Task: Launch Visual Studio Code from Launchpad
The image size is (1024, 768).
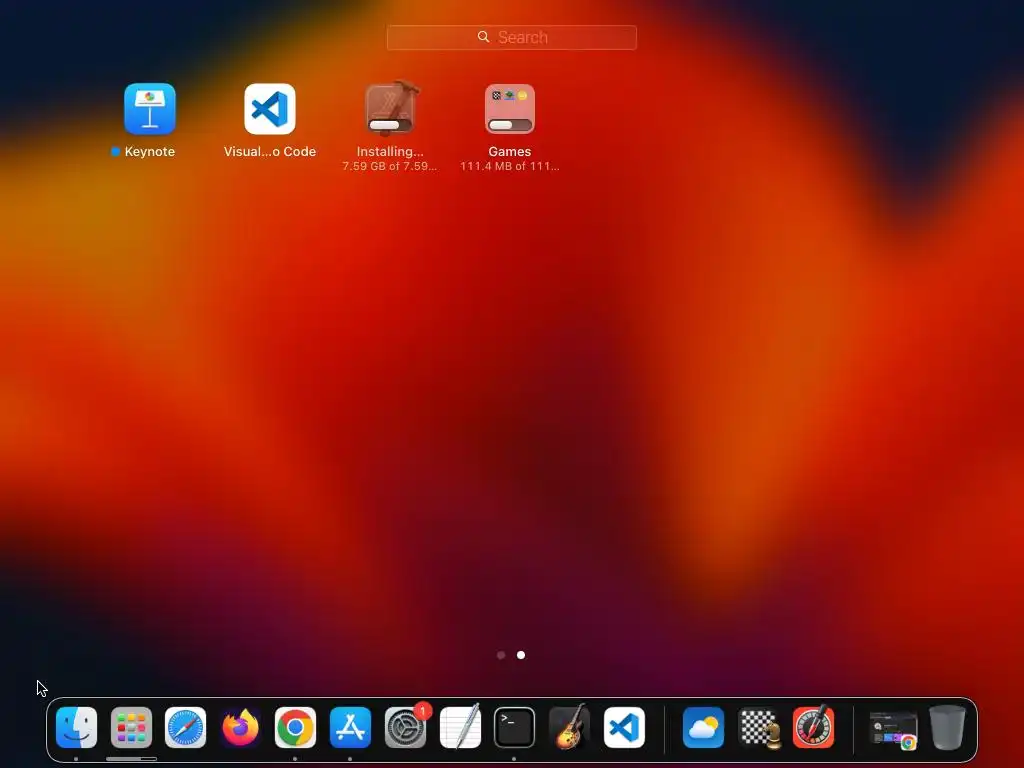Action: coord(270,108)
